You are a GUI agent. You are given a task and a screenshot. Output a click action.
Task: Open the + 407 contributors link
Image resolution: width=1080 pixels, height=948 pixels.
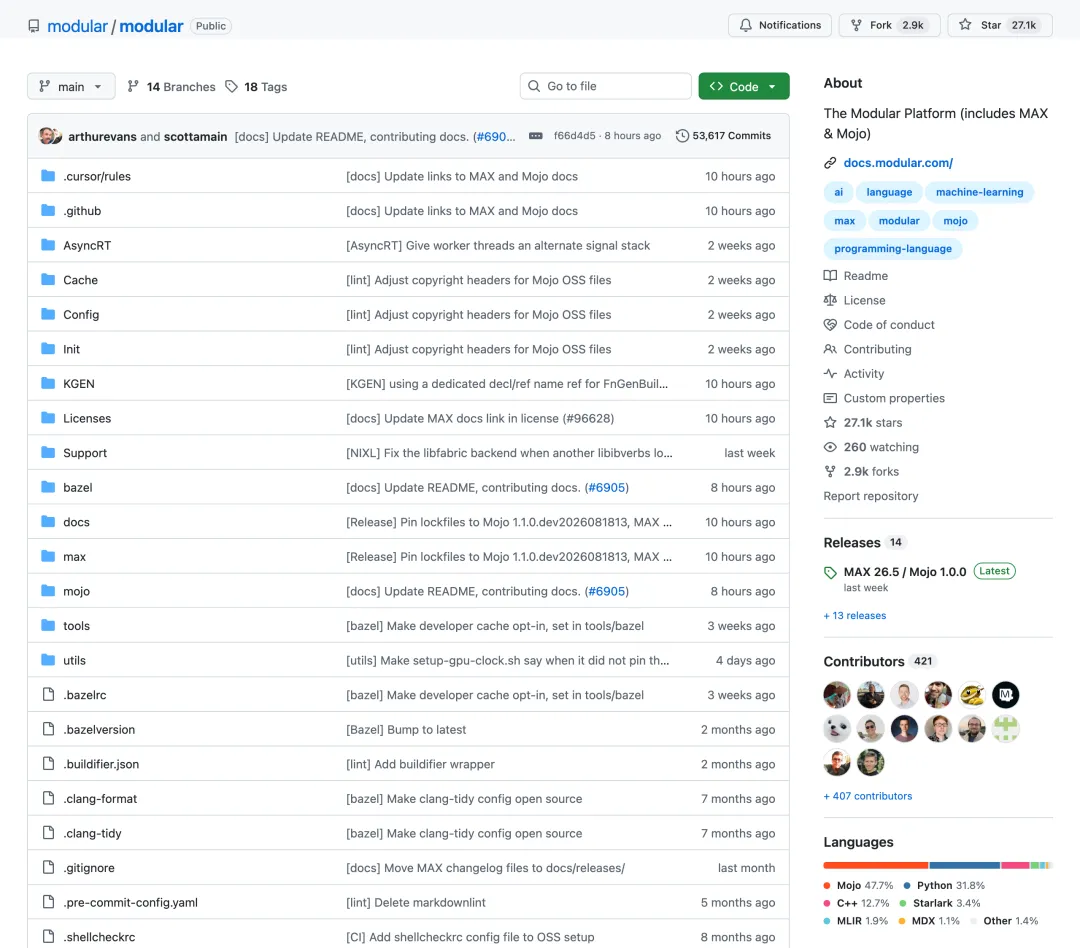pyautogui.click(x=868, y=796)
